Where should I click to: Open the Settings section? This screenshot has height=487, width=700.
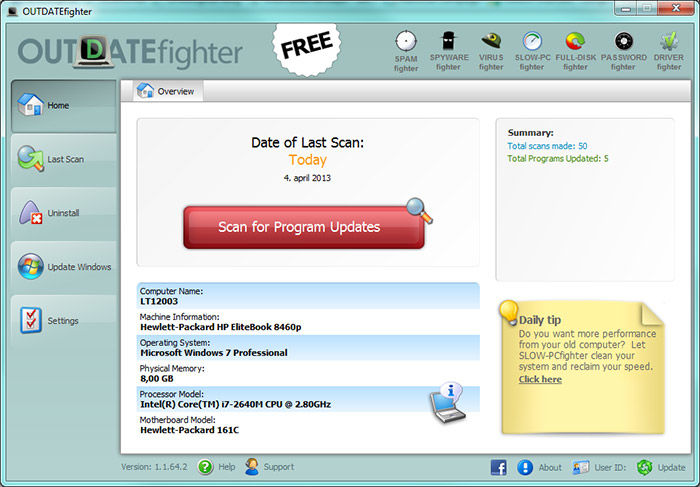pos(63,321)
